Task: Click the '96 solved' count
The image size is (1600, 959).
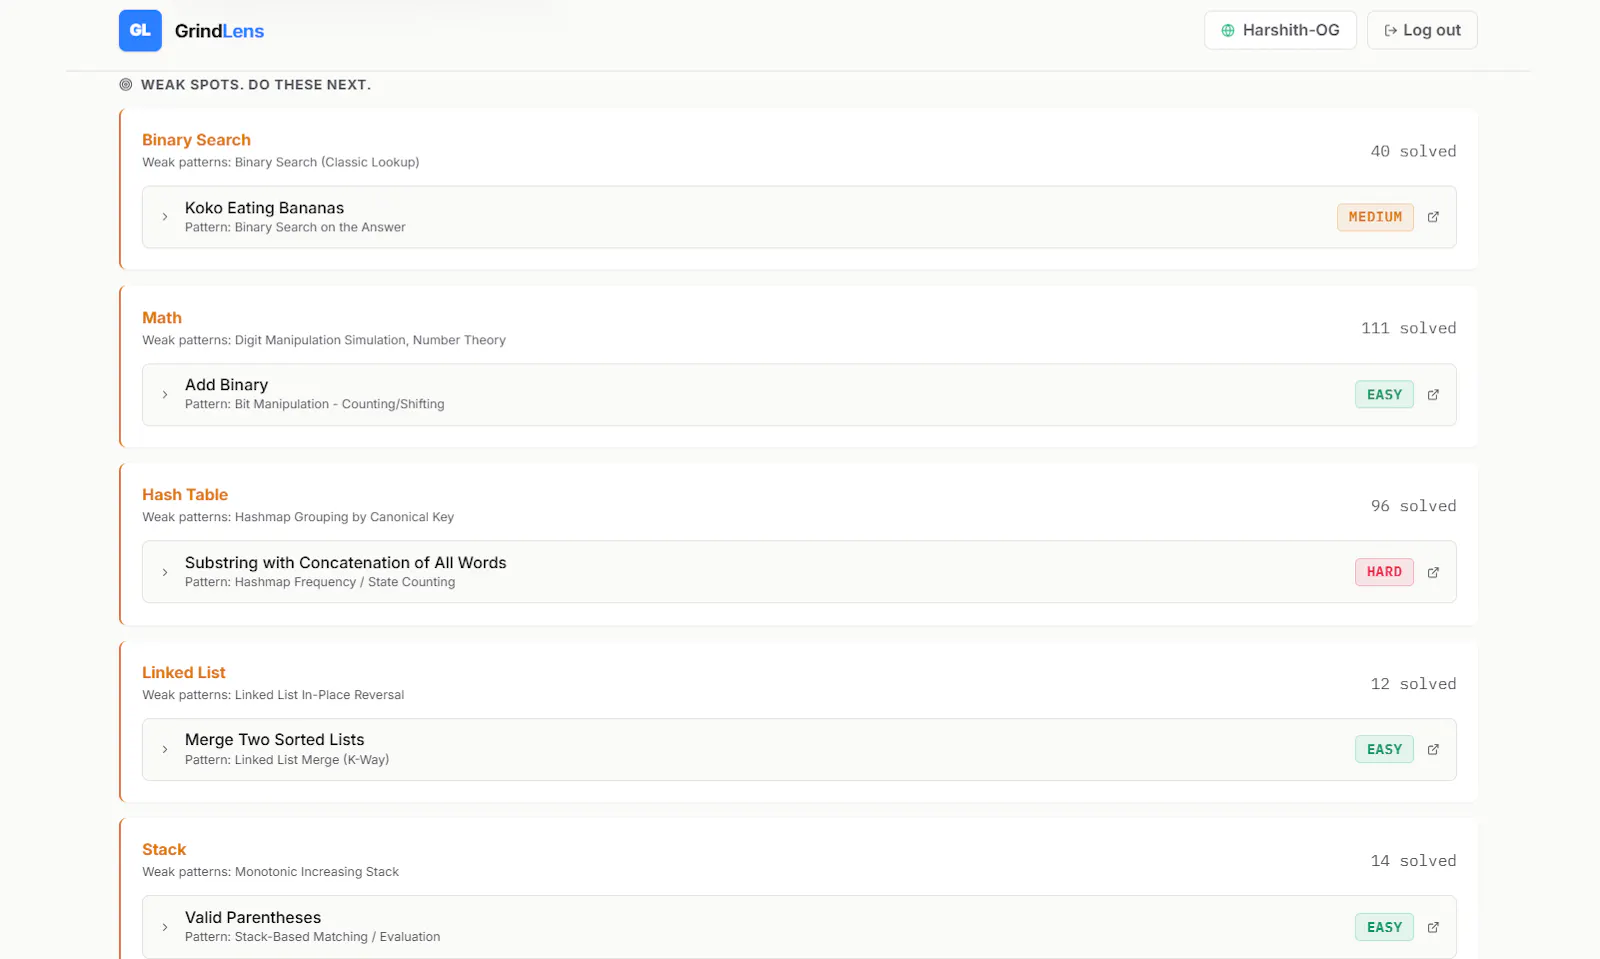Action: coord(1413,506)
